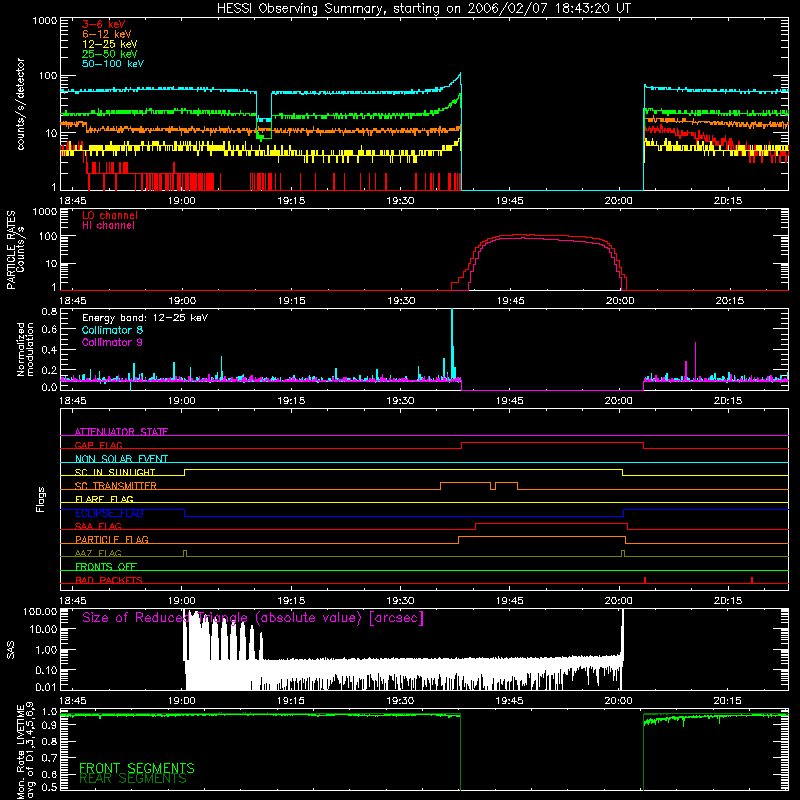Click the FRONTS OFF flag label
Image resolution: width=800 pixels, height=800 pixels.
click(106, 566)
